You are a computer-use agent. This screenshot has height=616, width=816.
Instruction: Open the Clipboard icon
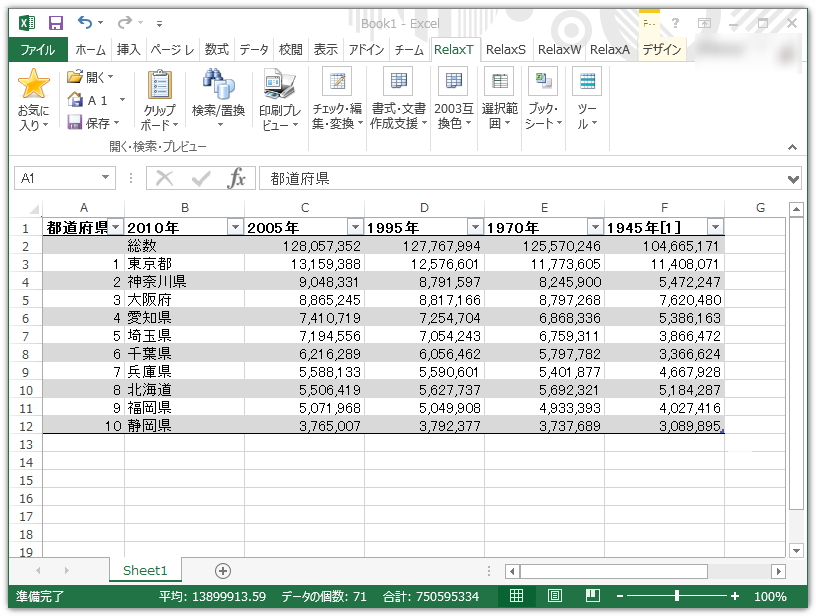[159, 84]
